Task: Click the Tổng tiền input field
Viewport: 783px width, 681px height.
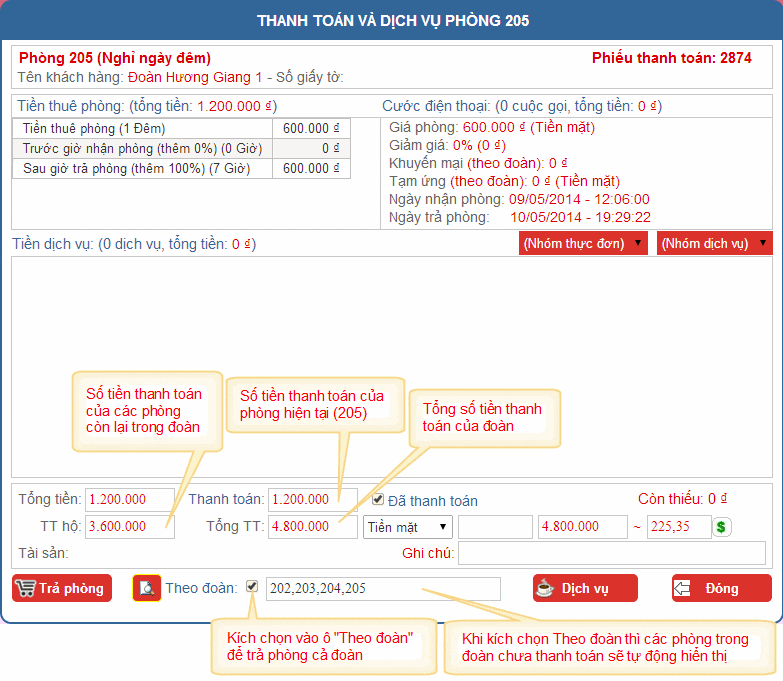Action: tap(130, 499)
